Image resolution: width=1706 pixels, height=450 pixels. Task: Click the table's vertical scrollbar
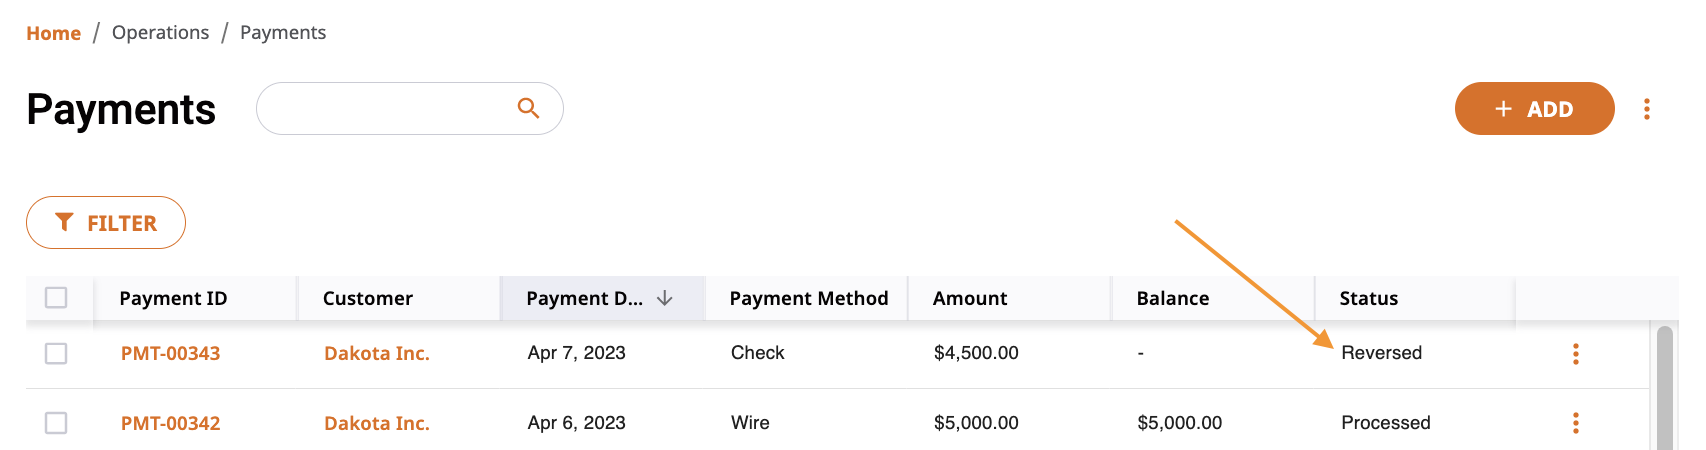[1664, 388]
